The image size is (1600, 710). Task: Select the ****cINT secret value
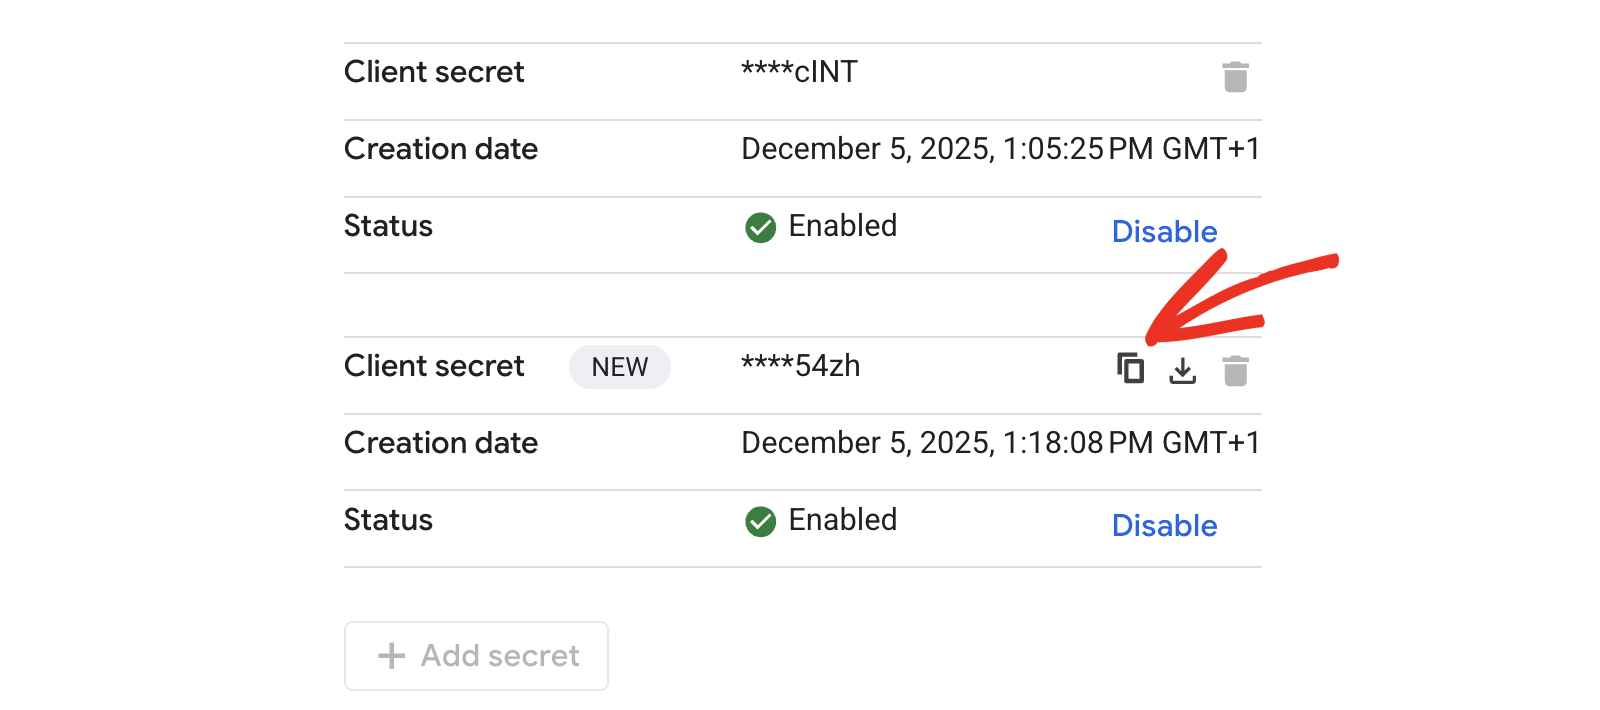pyautogui.click(x=799, y=72)
